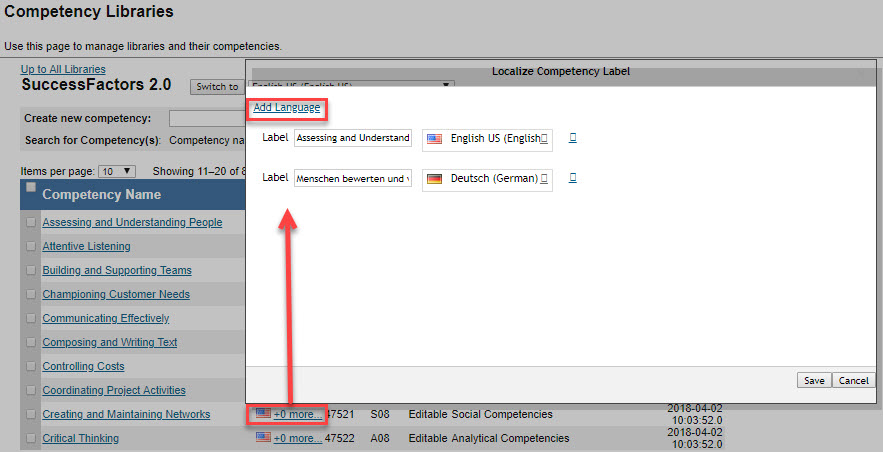883x452 pixels.
Task: Edit the English US label text field
Action: [353, 138]
